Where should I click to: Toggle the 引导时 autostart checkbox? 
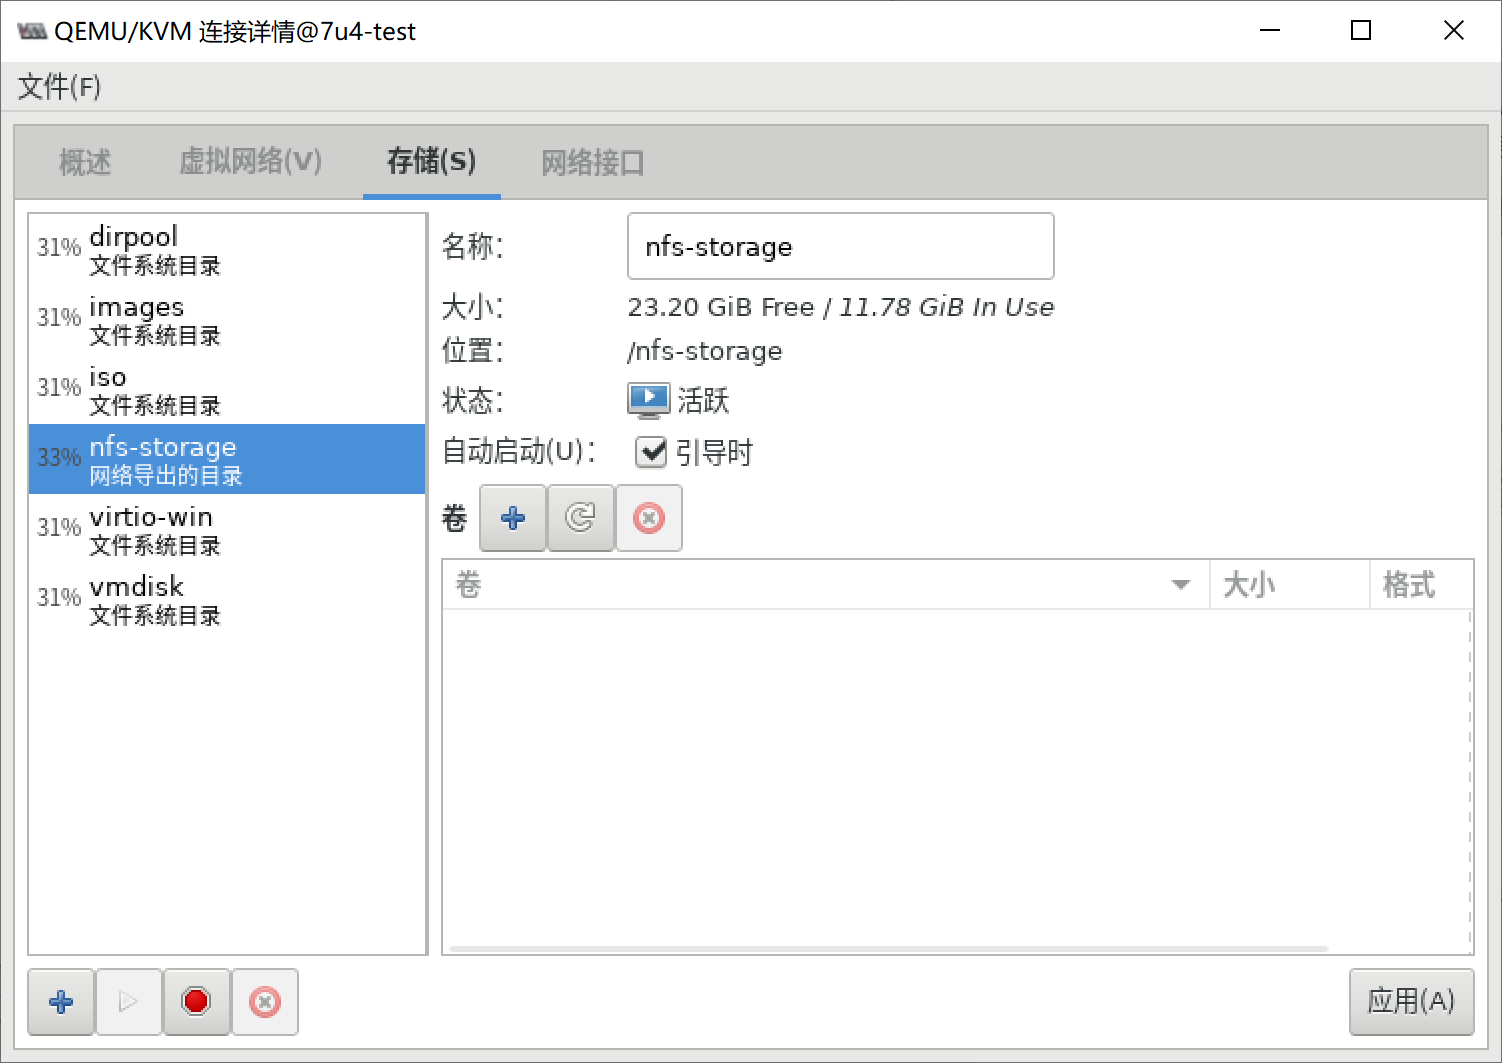(651, 452)
